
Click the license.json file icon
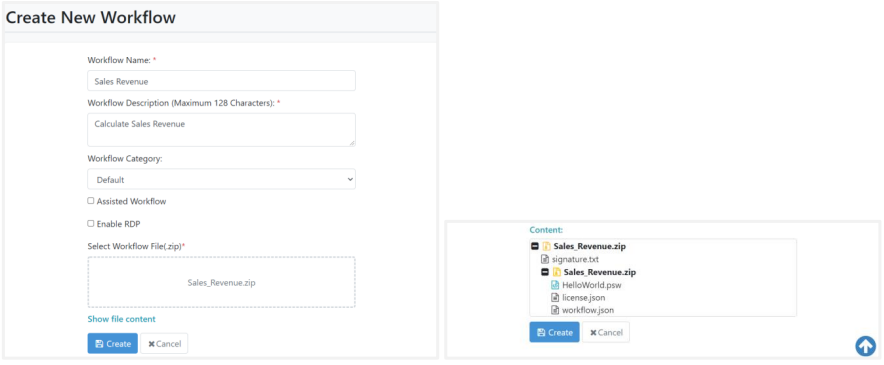(x=555, y=297)
